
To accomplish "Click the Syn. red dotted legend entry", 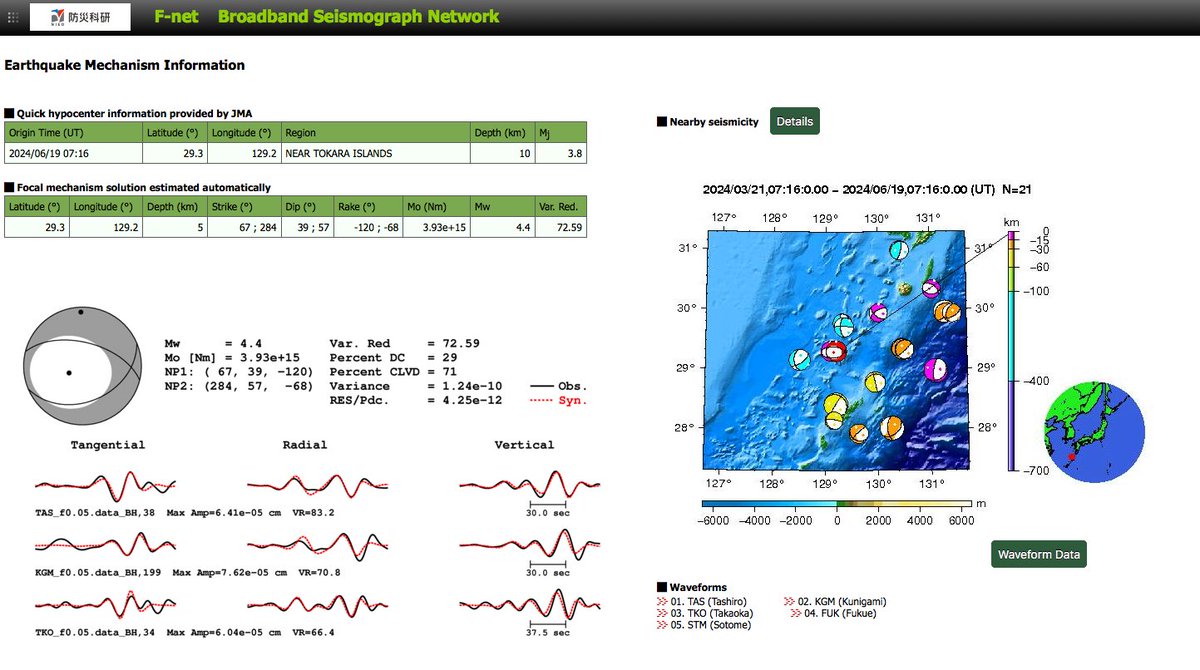I will 559,400.
